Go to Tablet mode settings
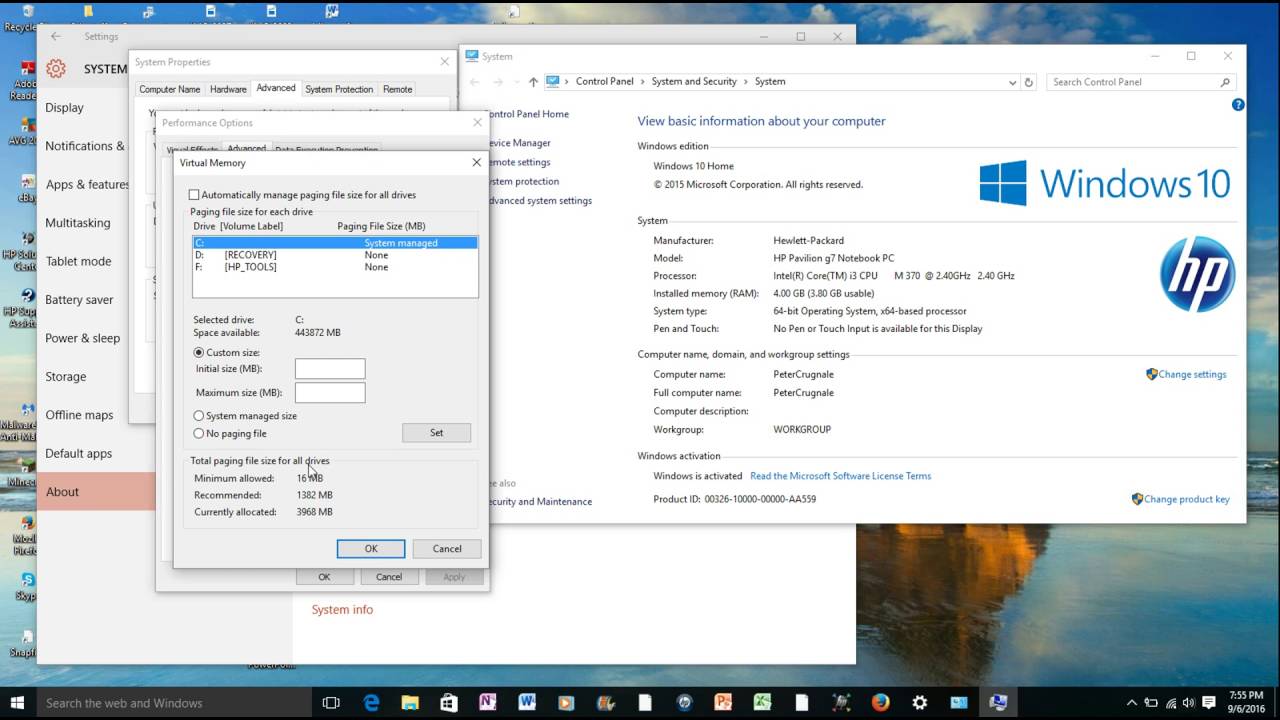 pos(78,262)
